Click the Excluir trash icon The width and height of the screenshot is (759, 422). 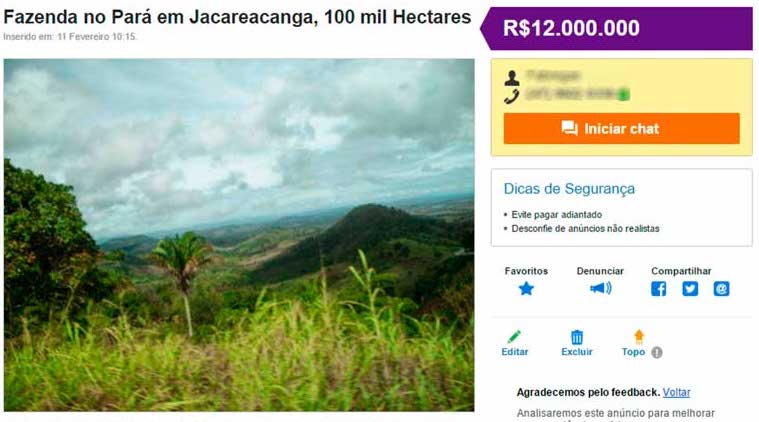(577, 337)
